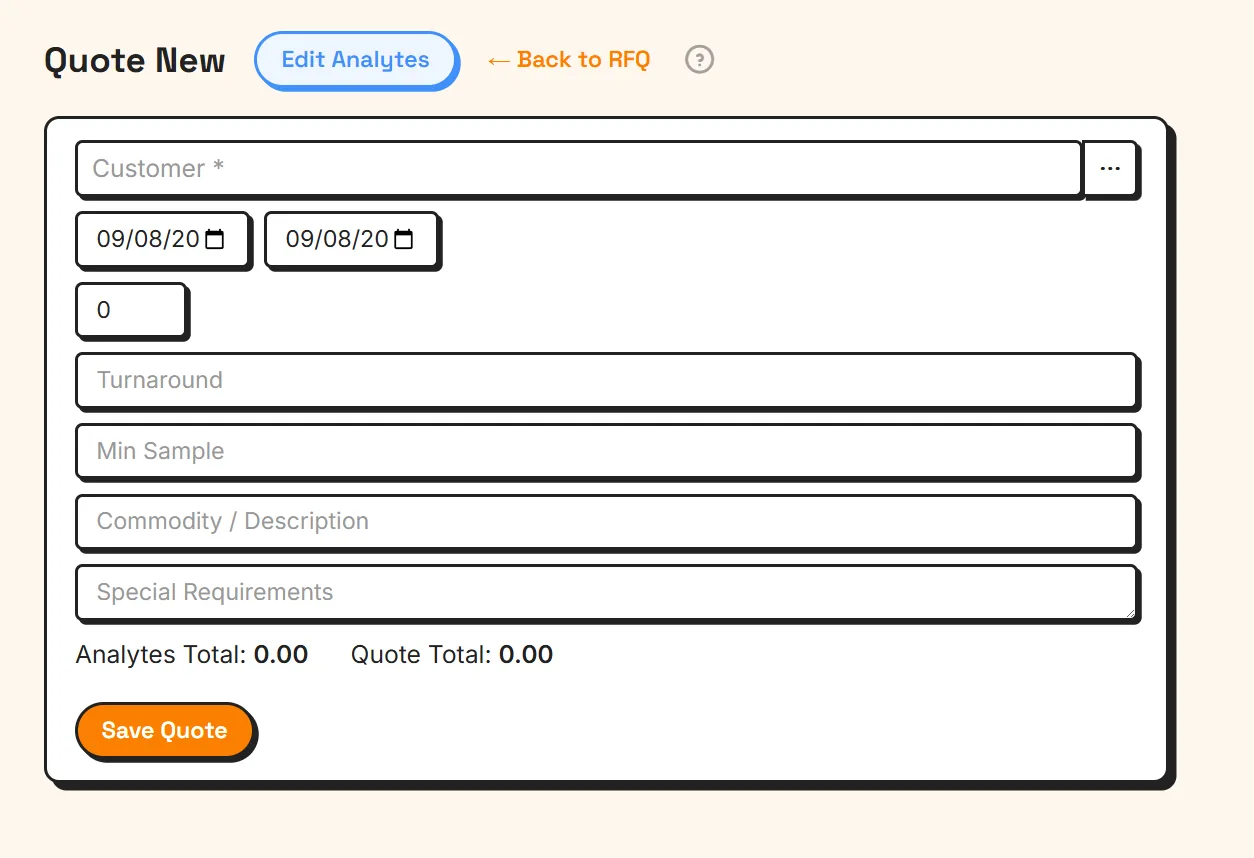This screenshot has height=858, width=1254.
Task: Click the Quote New heading
Action: [x=135, y=60]
